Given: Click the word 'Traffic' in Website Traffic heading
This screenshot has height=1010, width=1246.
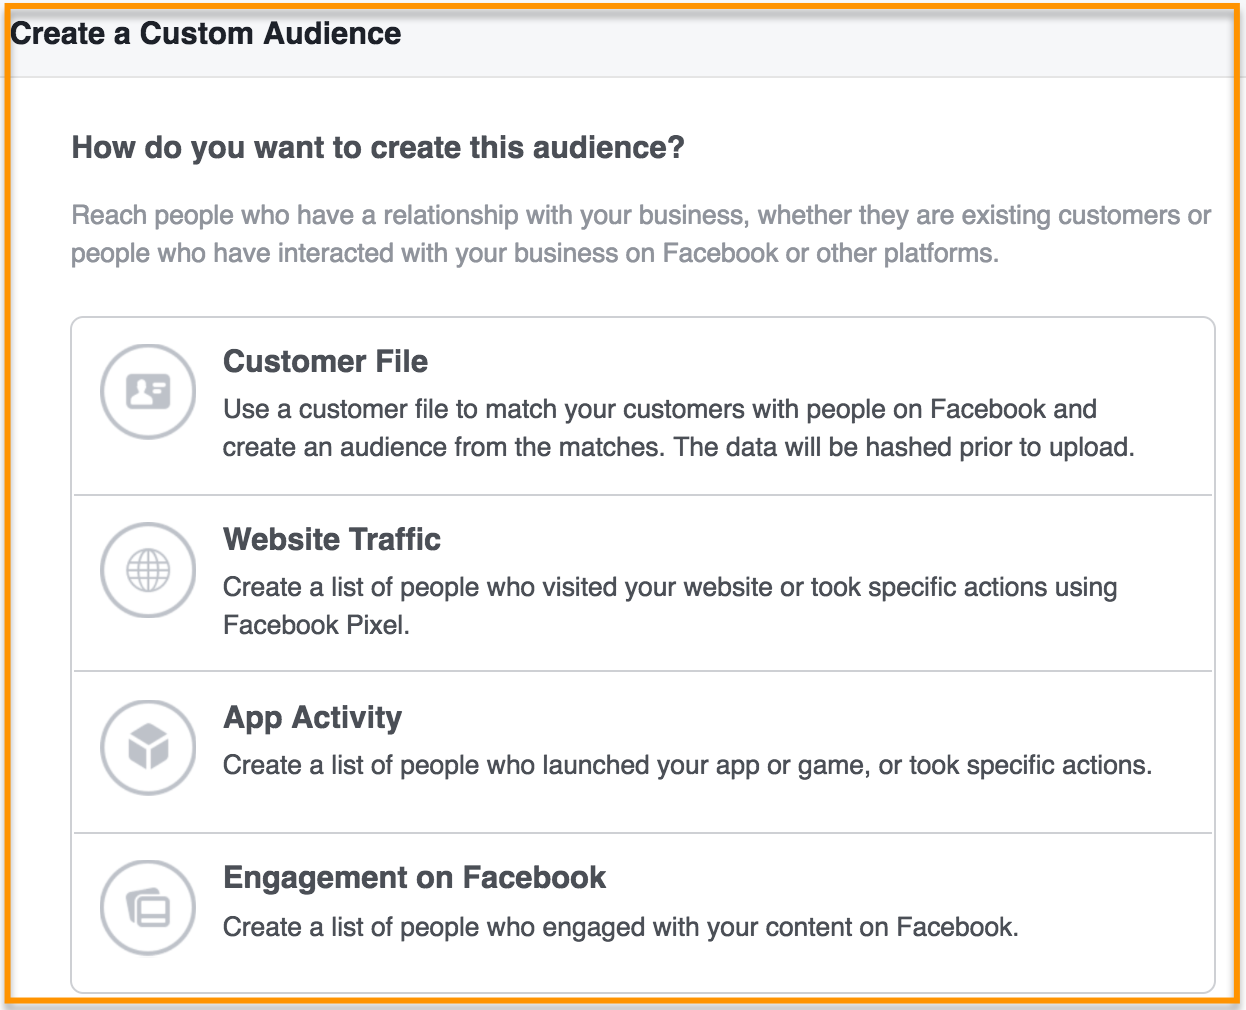Looking at the screenshot, I should [x=396, y=539].
